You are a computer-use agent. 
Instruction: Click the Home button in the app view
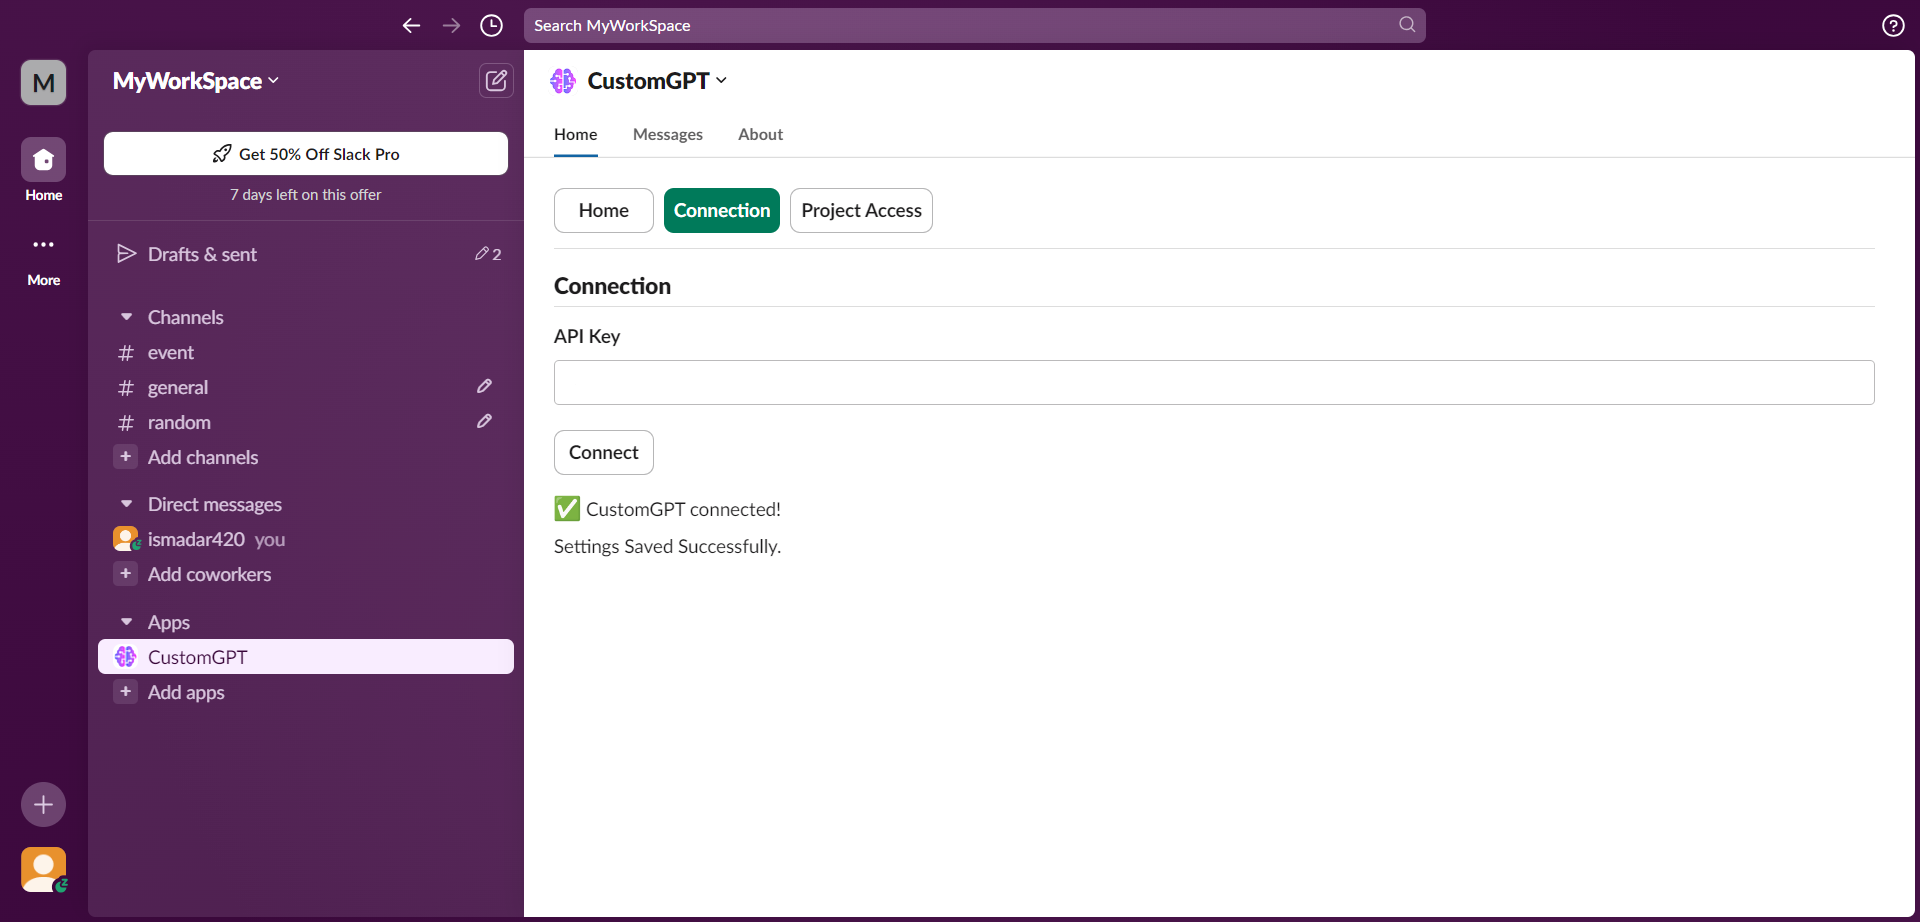[x=604, y=211]
